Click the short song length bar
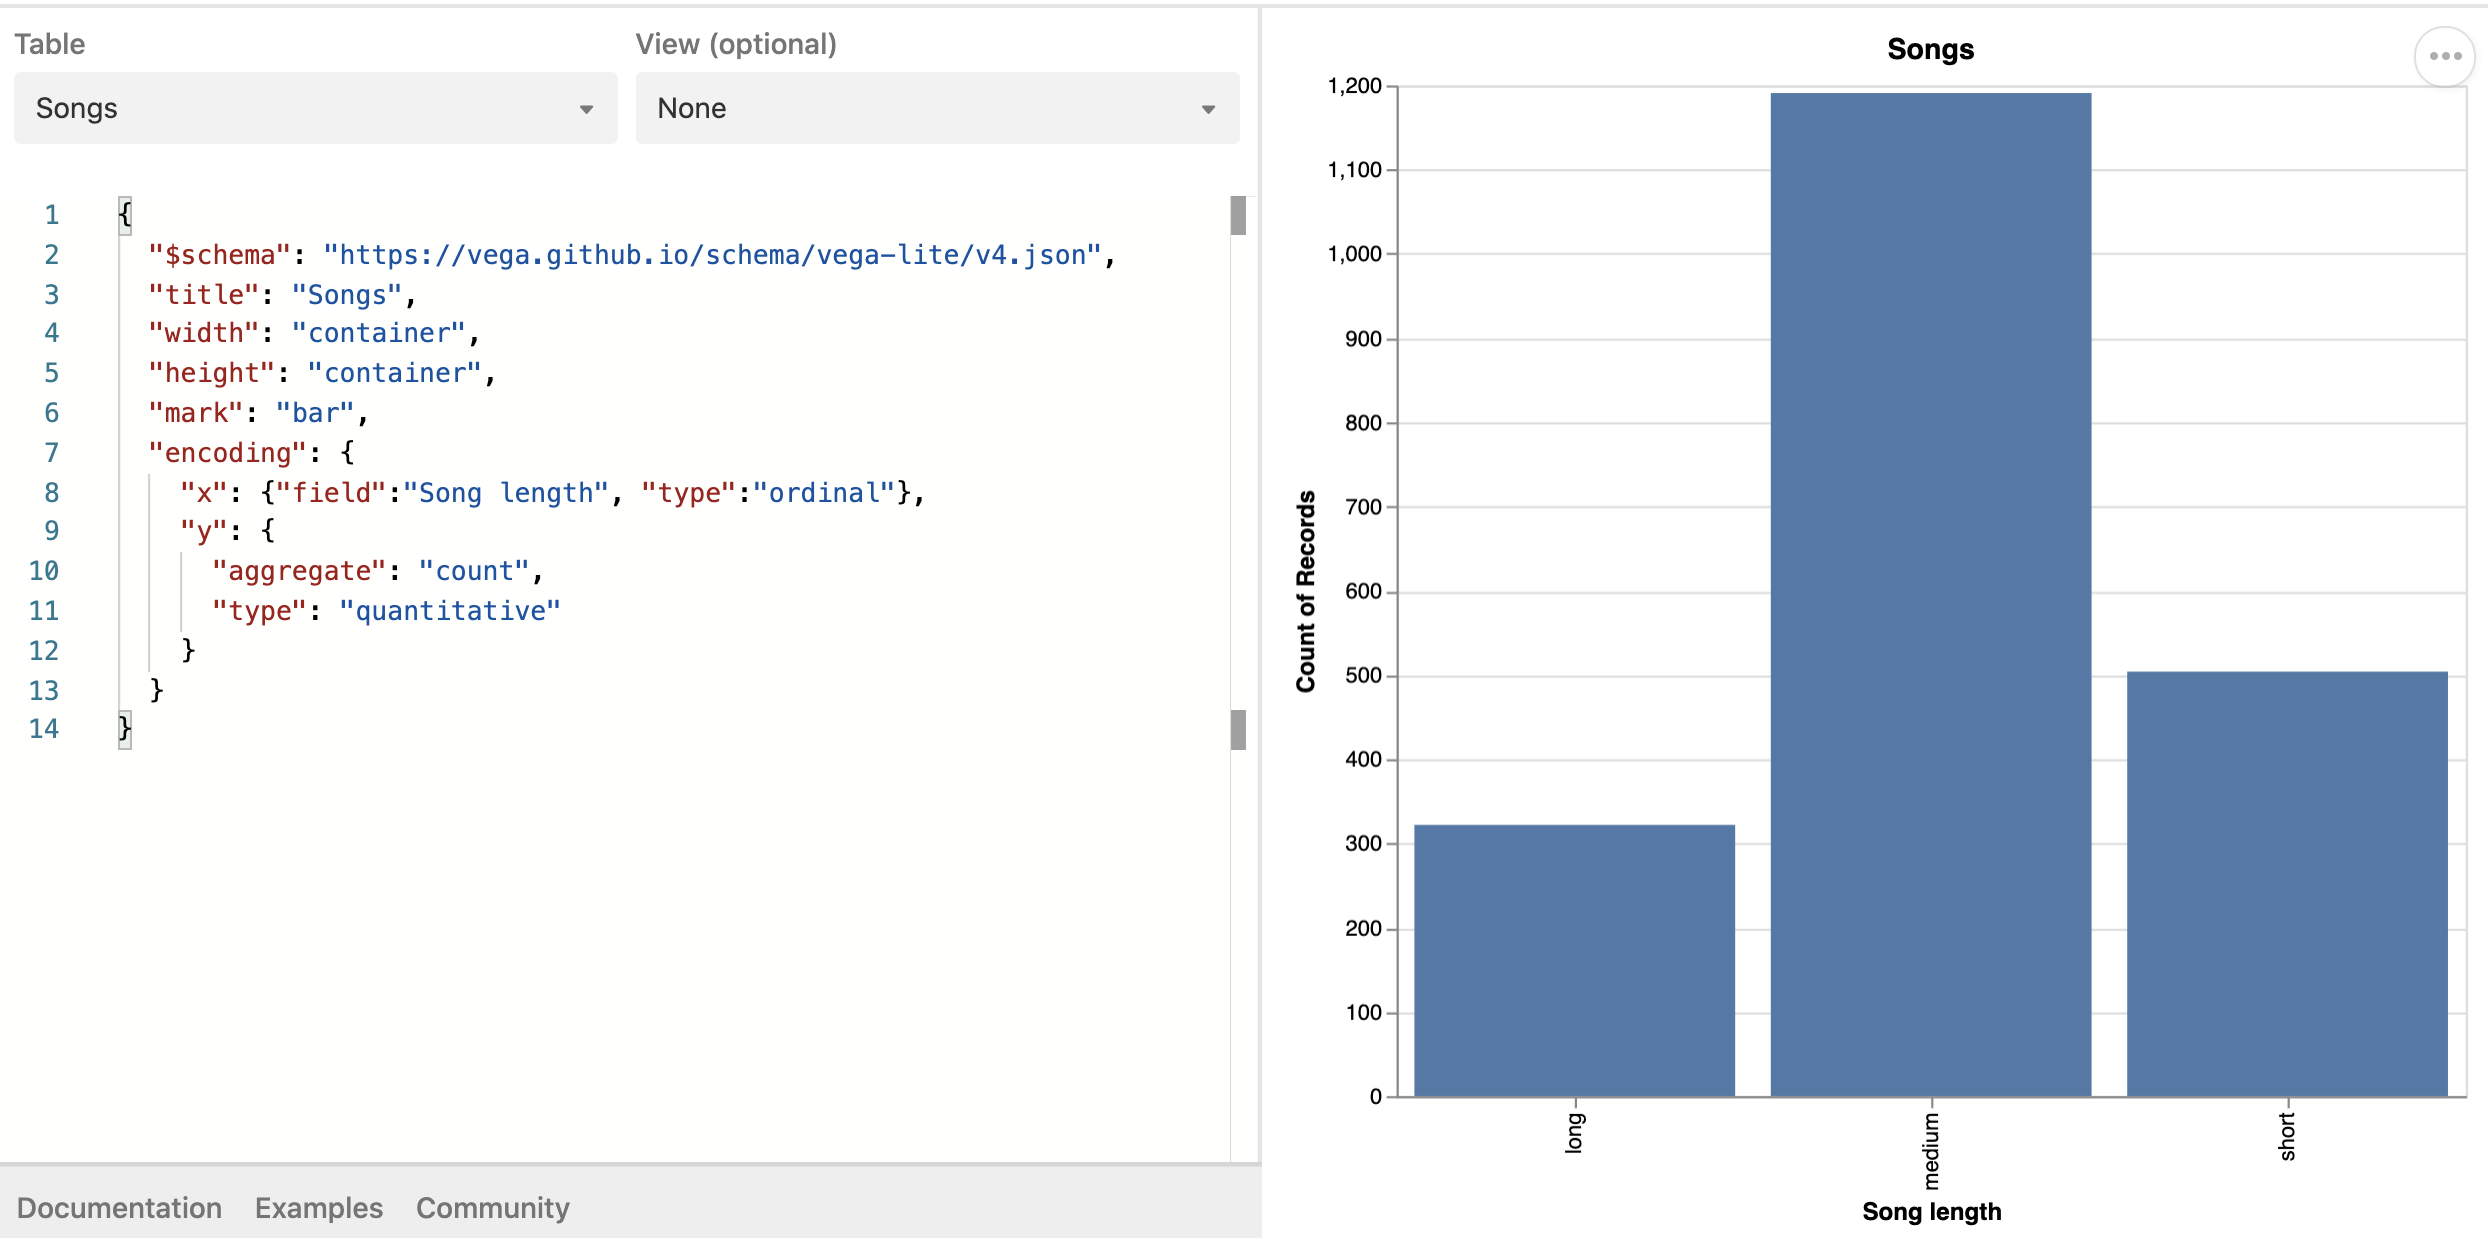Screen dimensions: 2488x1238 (2286, 885)
